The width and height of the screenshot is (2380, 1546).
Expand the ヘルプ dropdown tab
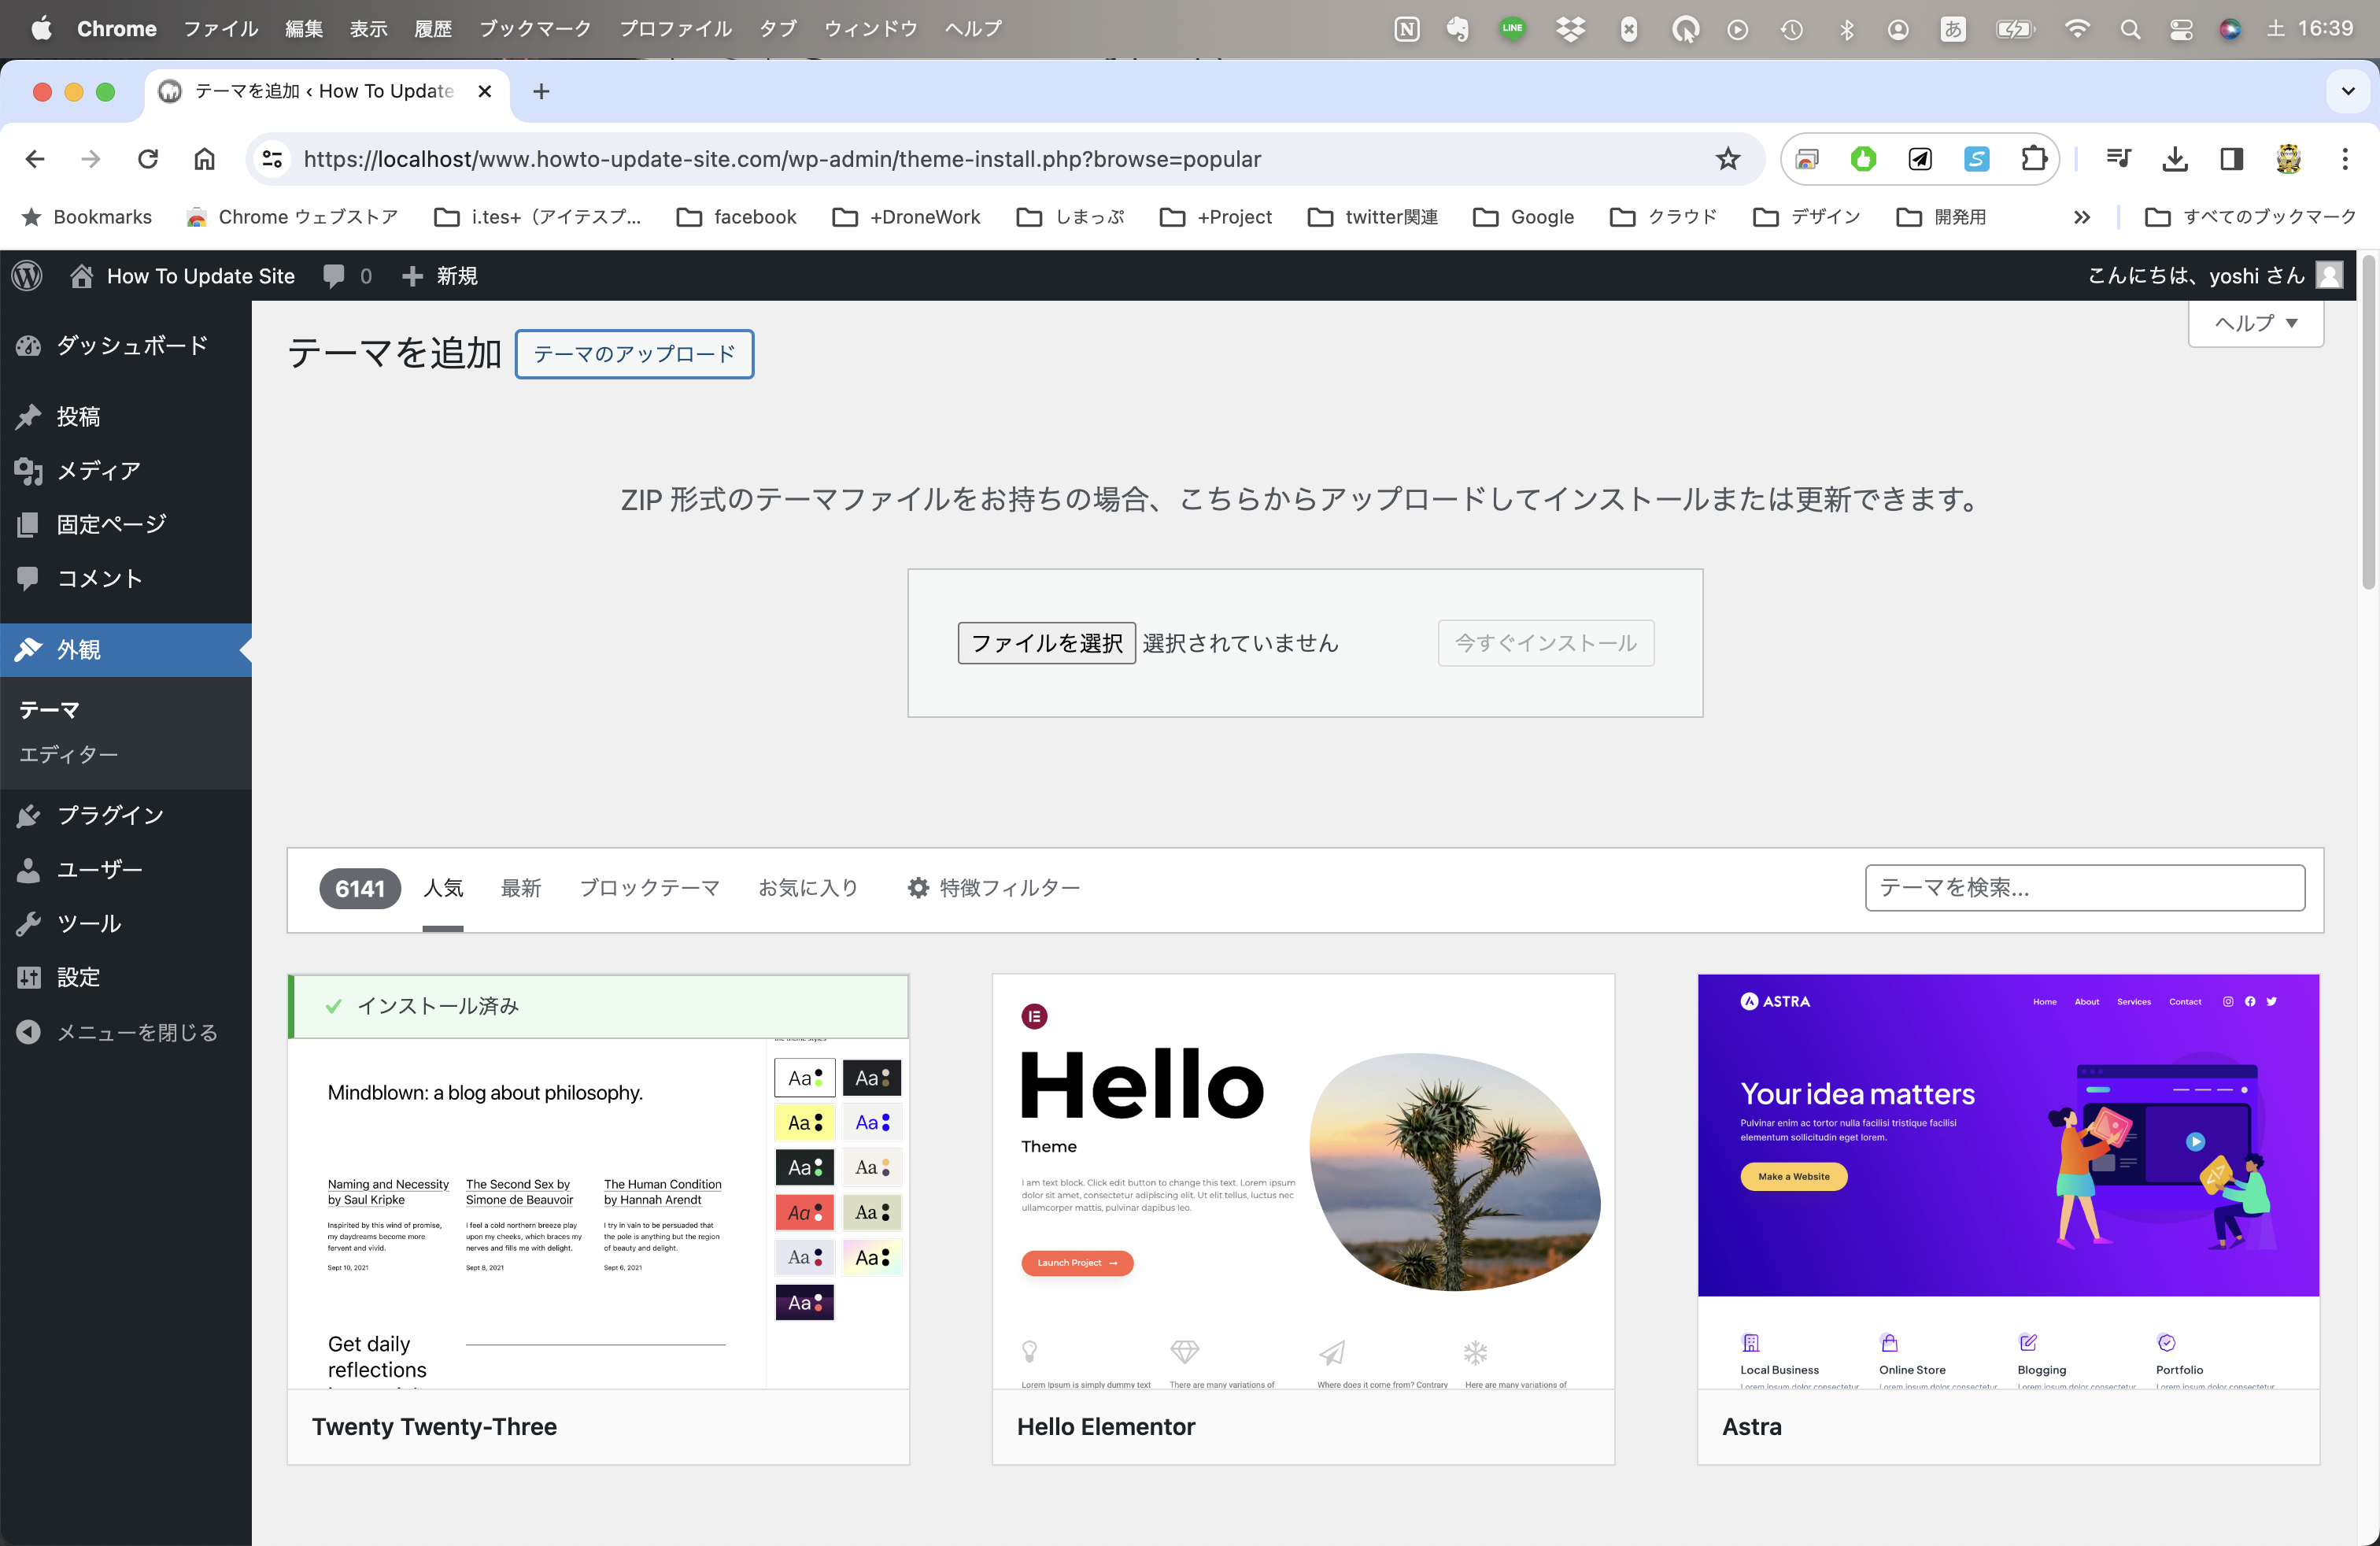[x=2255, y=323]
